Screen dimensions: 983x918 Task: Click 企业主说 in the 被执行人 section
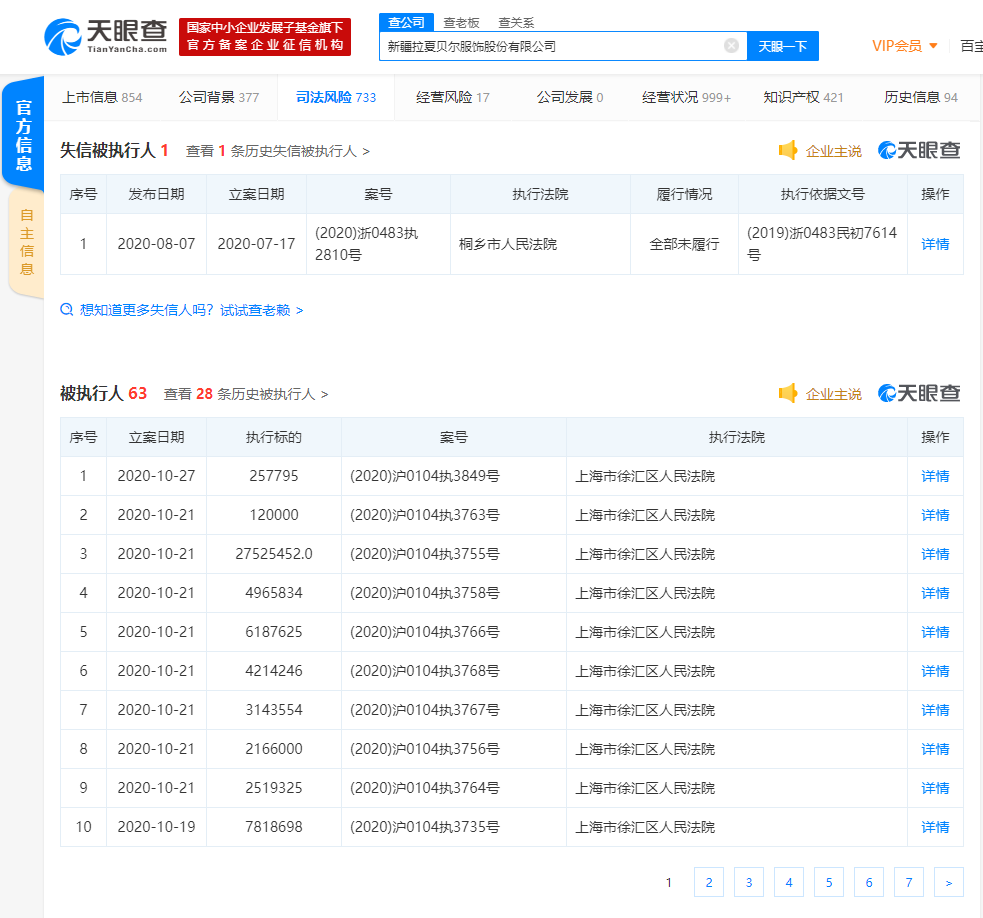(x=833, y=394)
